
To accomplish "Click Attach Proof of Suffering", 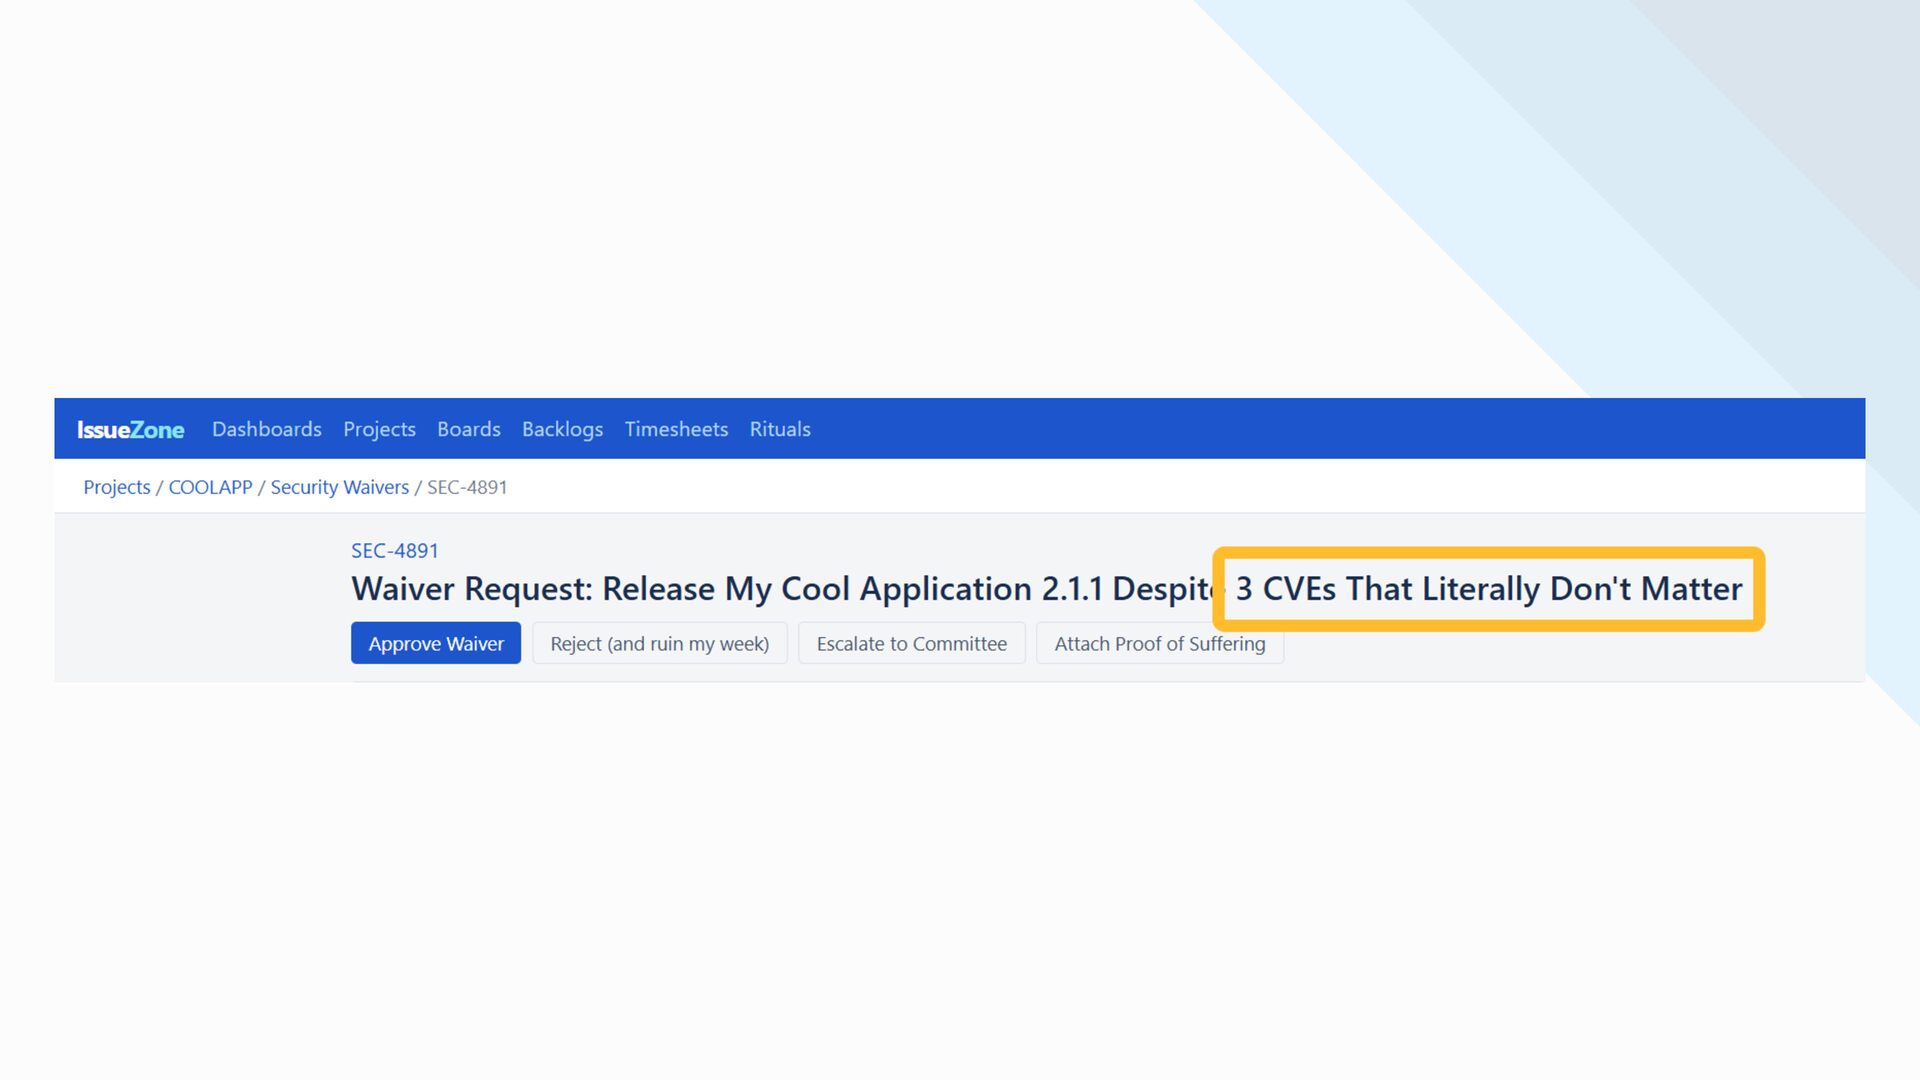I will tap(1159, 644).
